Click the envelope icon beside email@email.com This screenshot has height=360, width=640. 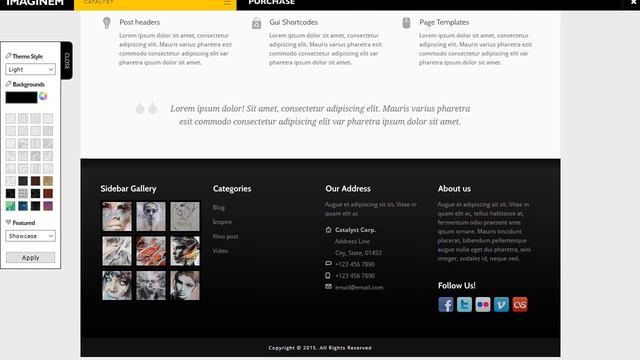(x=328, y=287)
